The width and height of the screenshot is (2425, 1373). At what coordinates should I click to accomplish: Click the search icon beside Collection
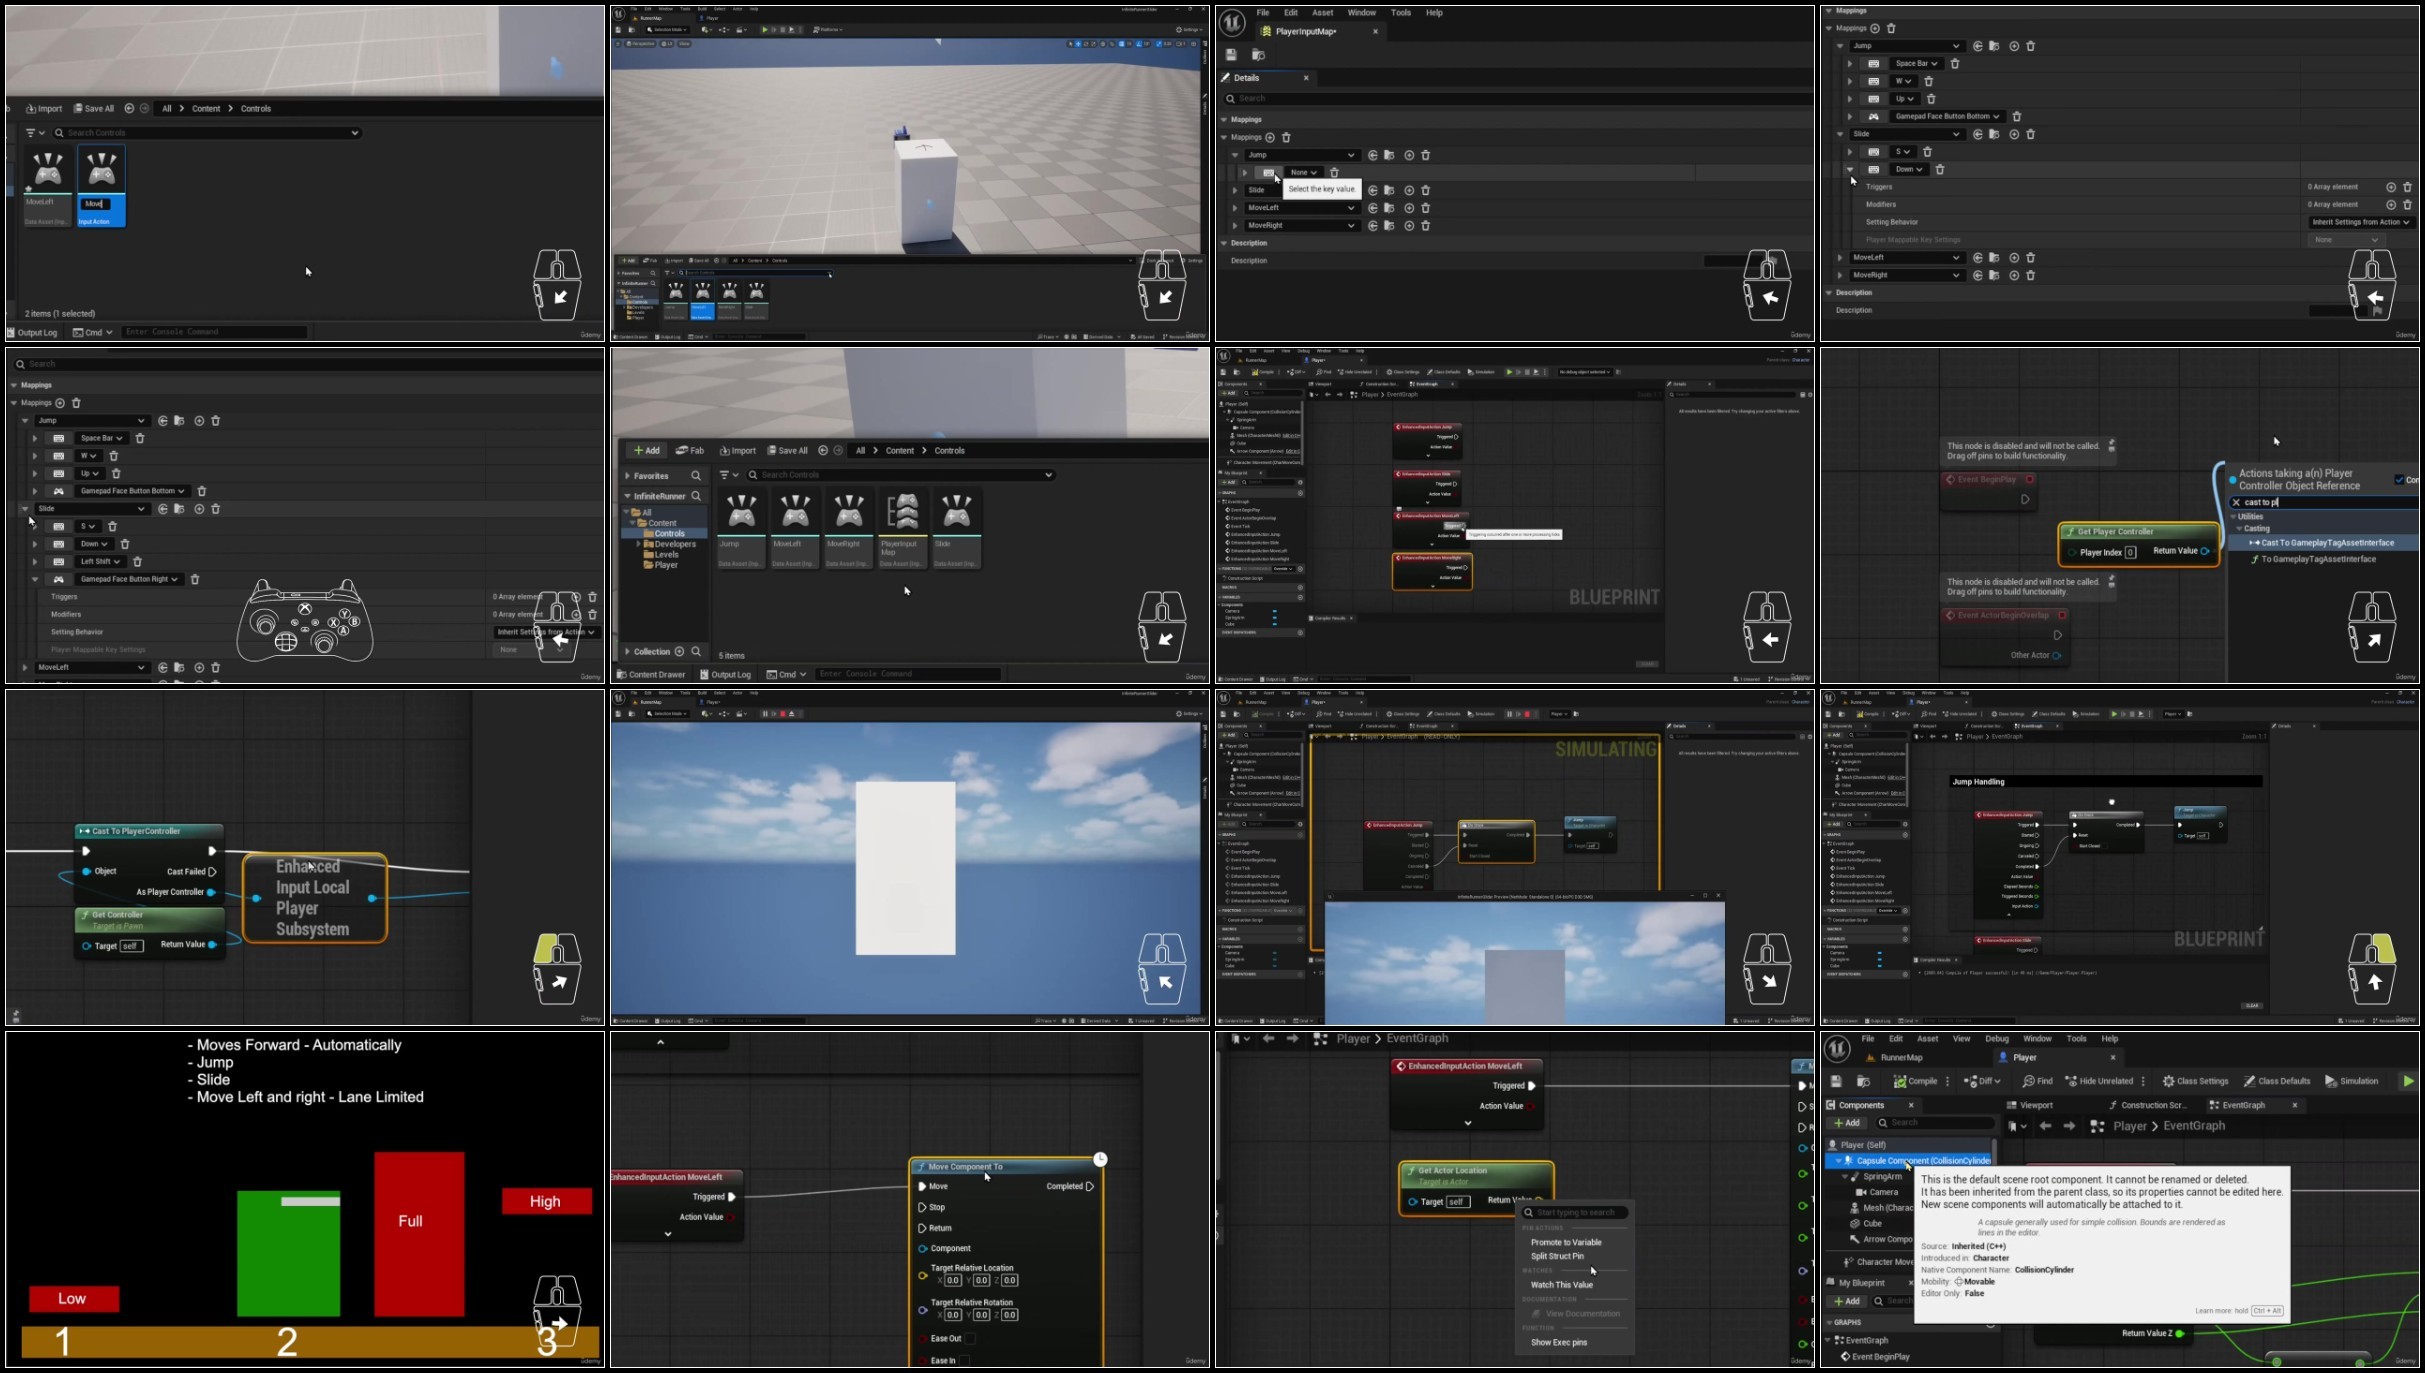click(x=696, y=652)
